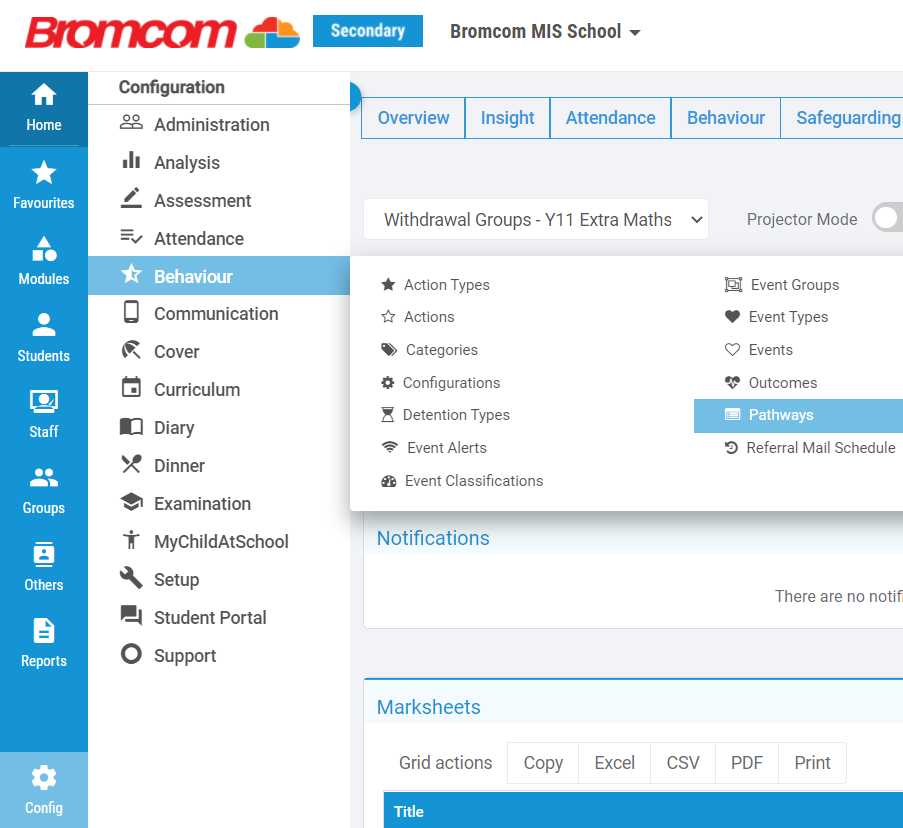Image resolution: width=903 pixels, height=828 pixels.
Task: Click the Communication phone icon
Action: coord(131,312)
